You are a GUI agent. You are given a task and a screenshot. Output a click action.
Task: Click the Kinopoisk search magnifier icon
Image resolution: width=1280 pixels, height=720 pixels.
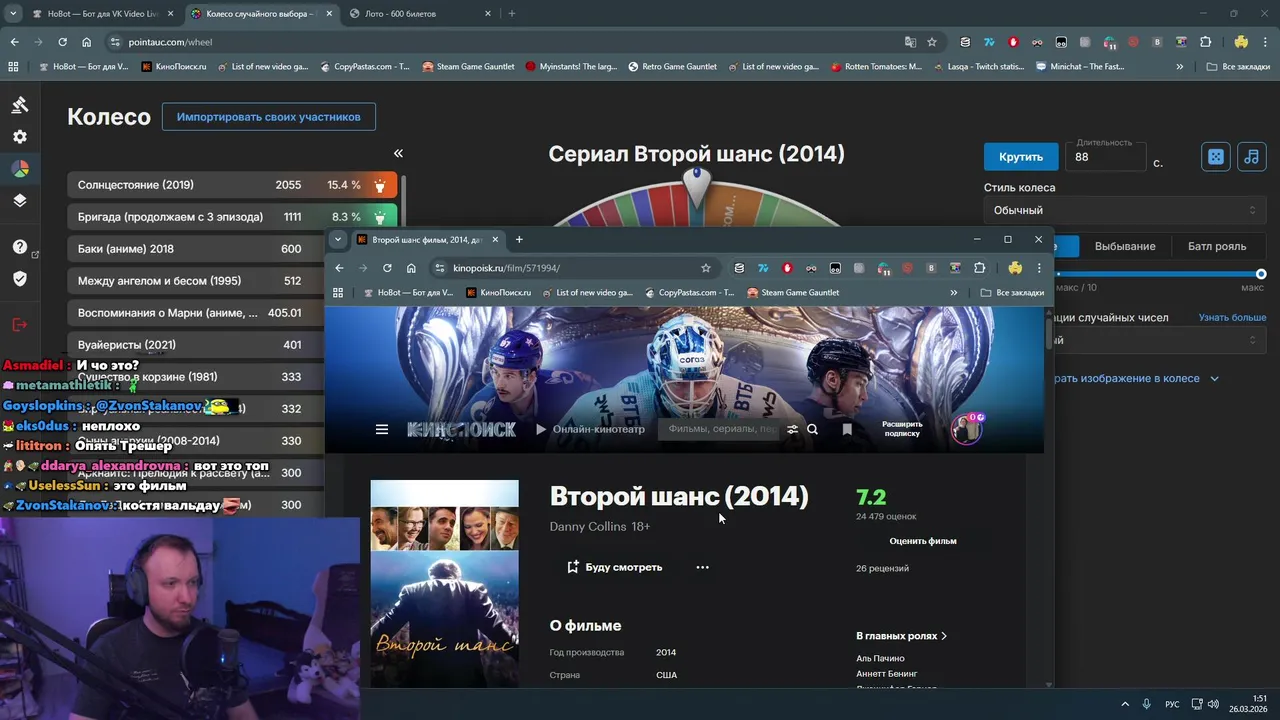[812, 429]
